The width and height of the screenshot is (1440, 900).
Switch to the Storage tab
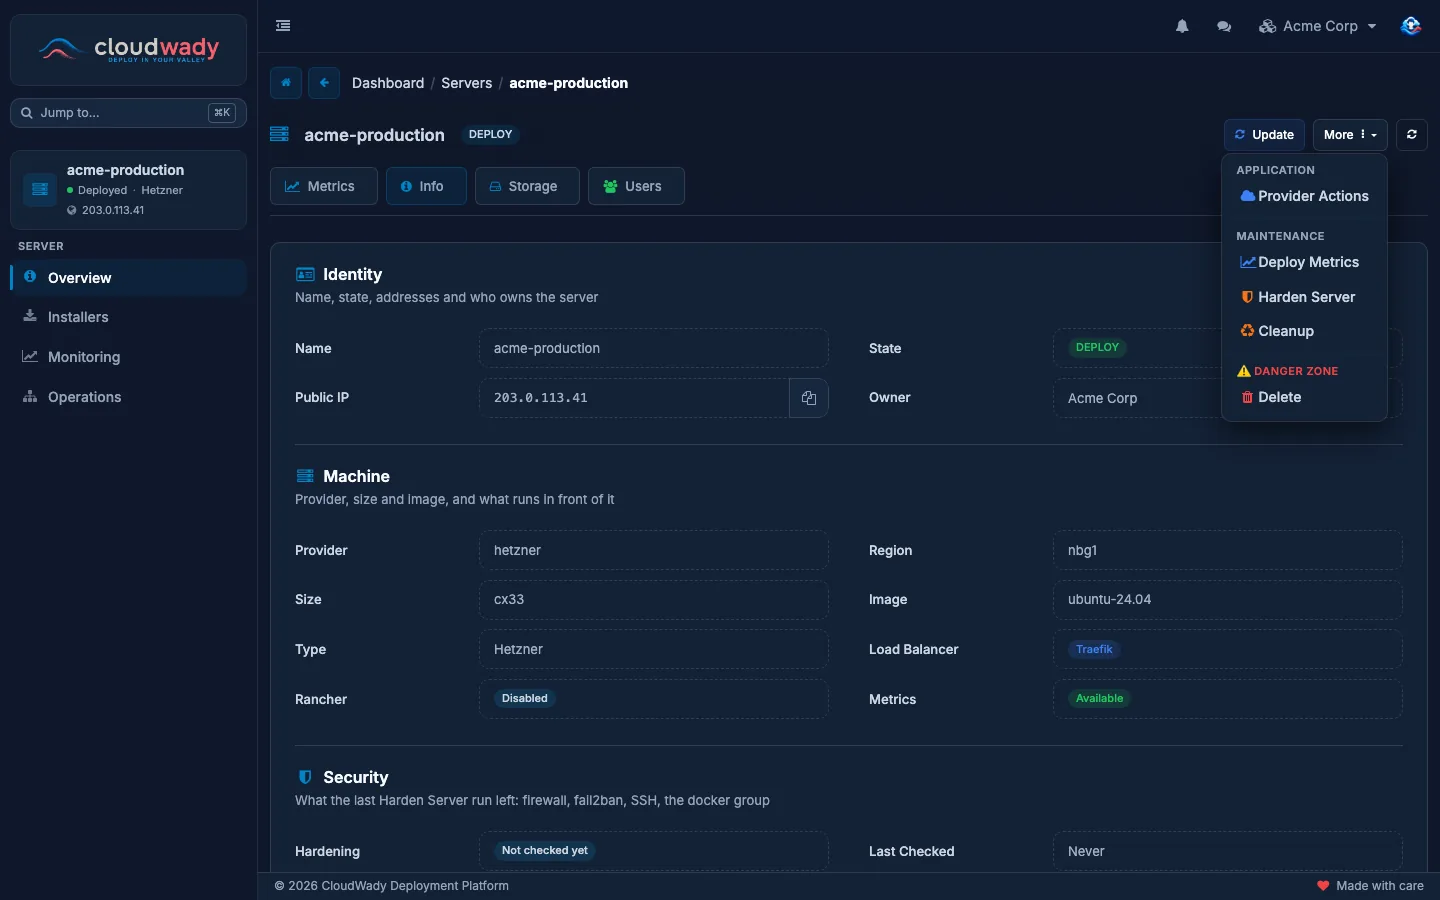click(527, 186)
